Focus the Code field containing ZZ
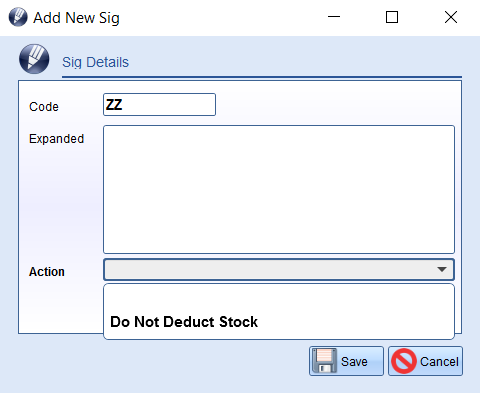This screenshot has height=393, width=480. [x=159, y=105]
